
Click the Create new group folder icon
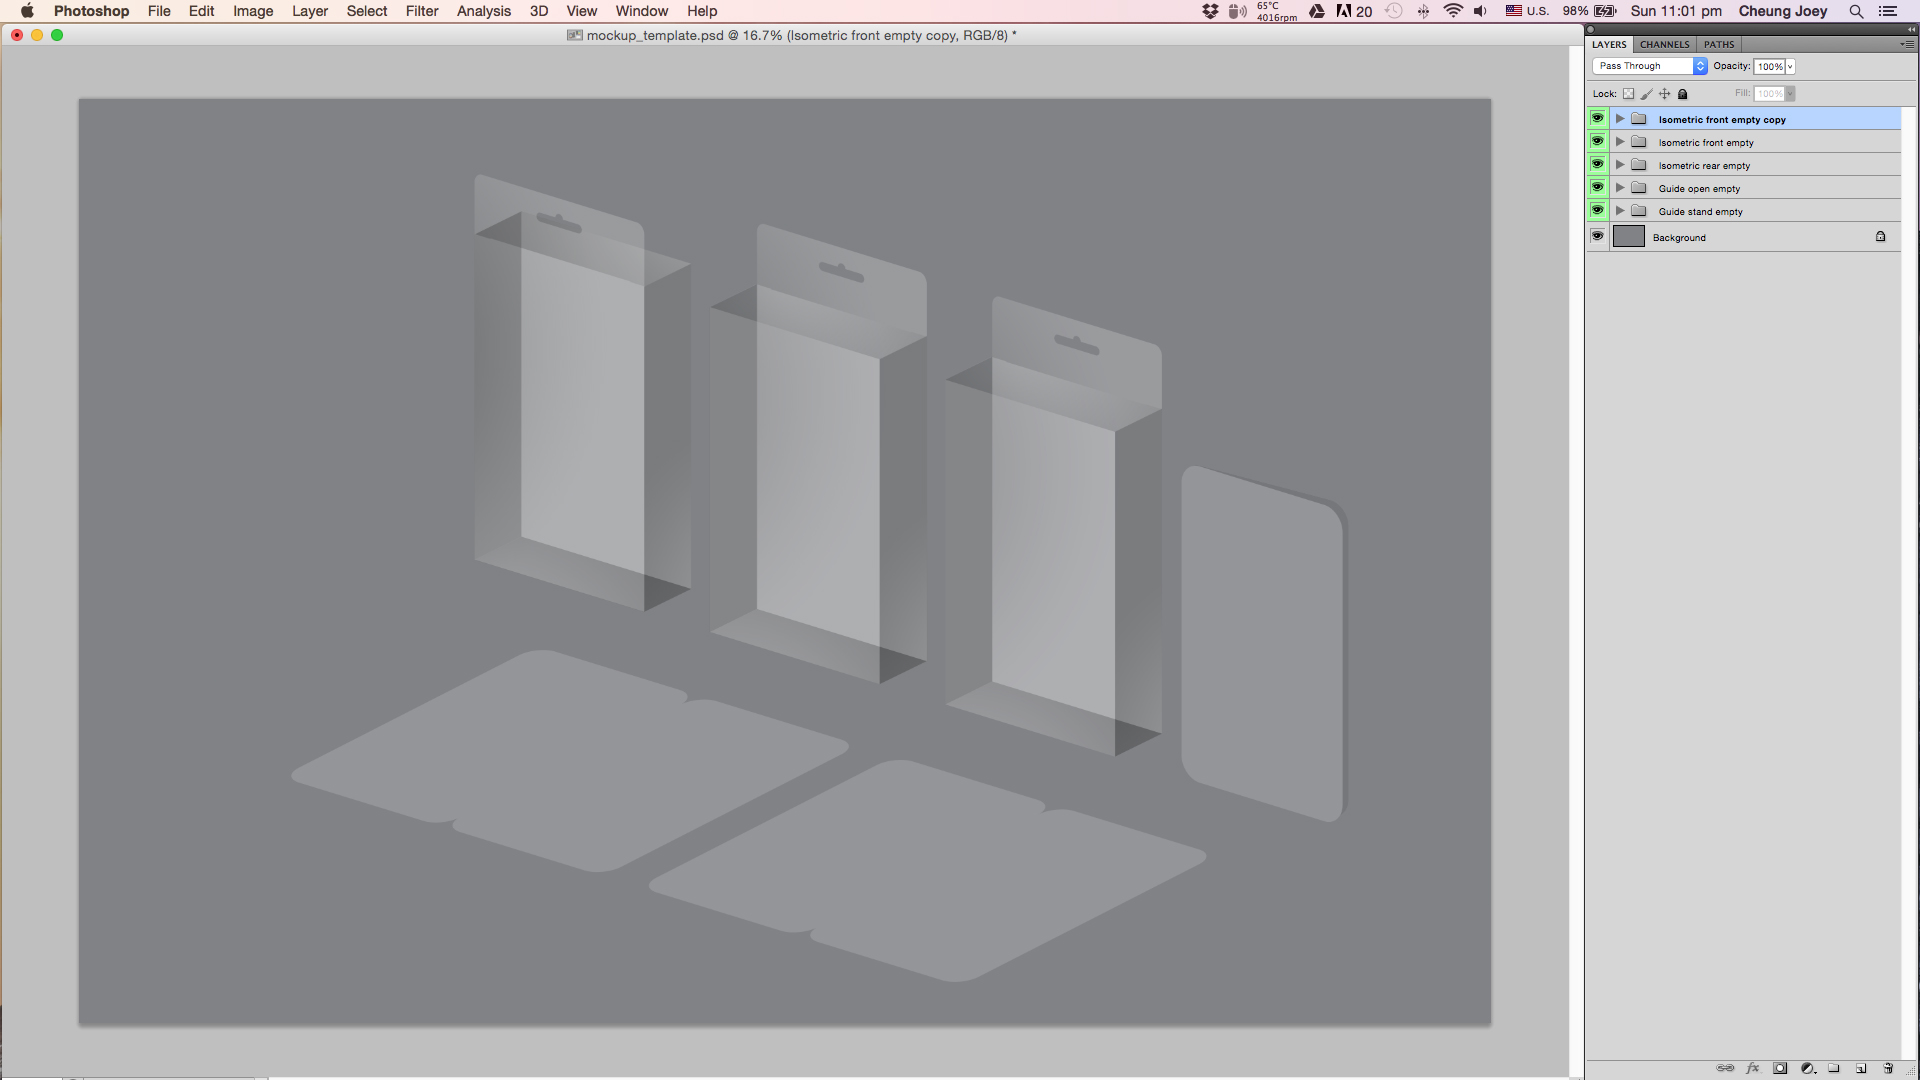[x=1834, y=1068]
